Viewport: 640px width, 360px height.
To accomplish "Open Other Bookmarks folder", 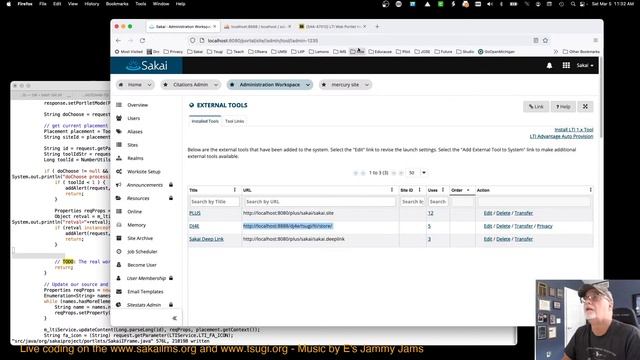I will [x=581, y=52].
